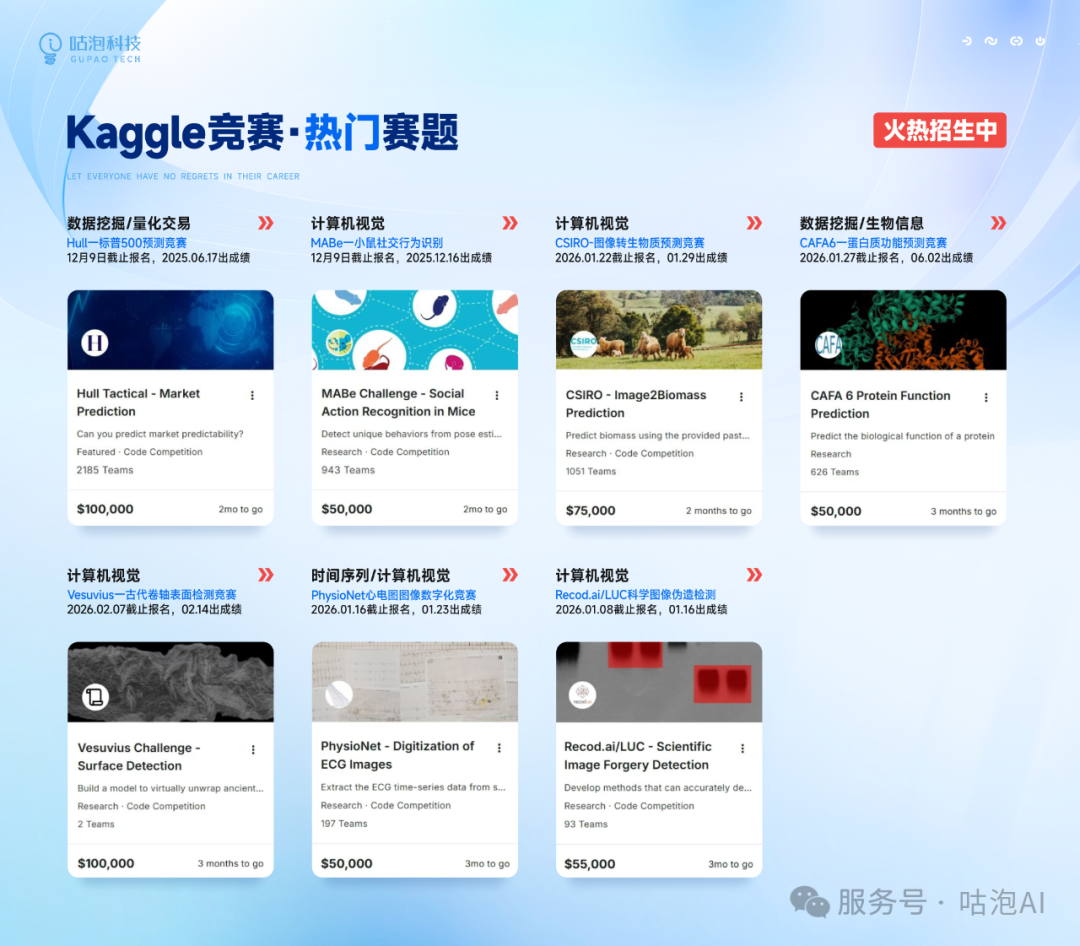Click the title CAFA 6 Protein Function Prediction
The image size is (1080, 946).
coord(880,404)
